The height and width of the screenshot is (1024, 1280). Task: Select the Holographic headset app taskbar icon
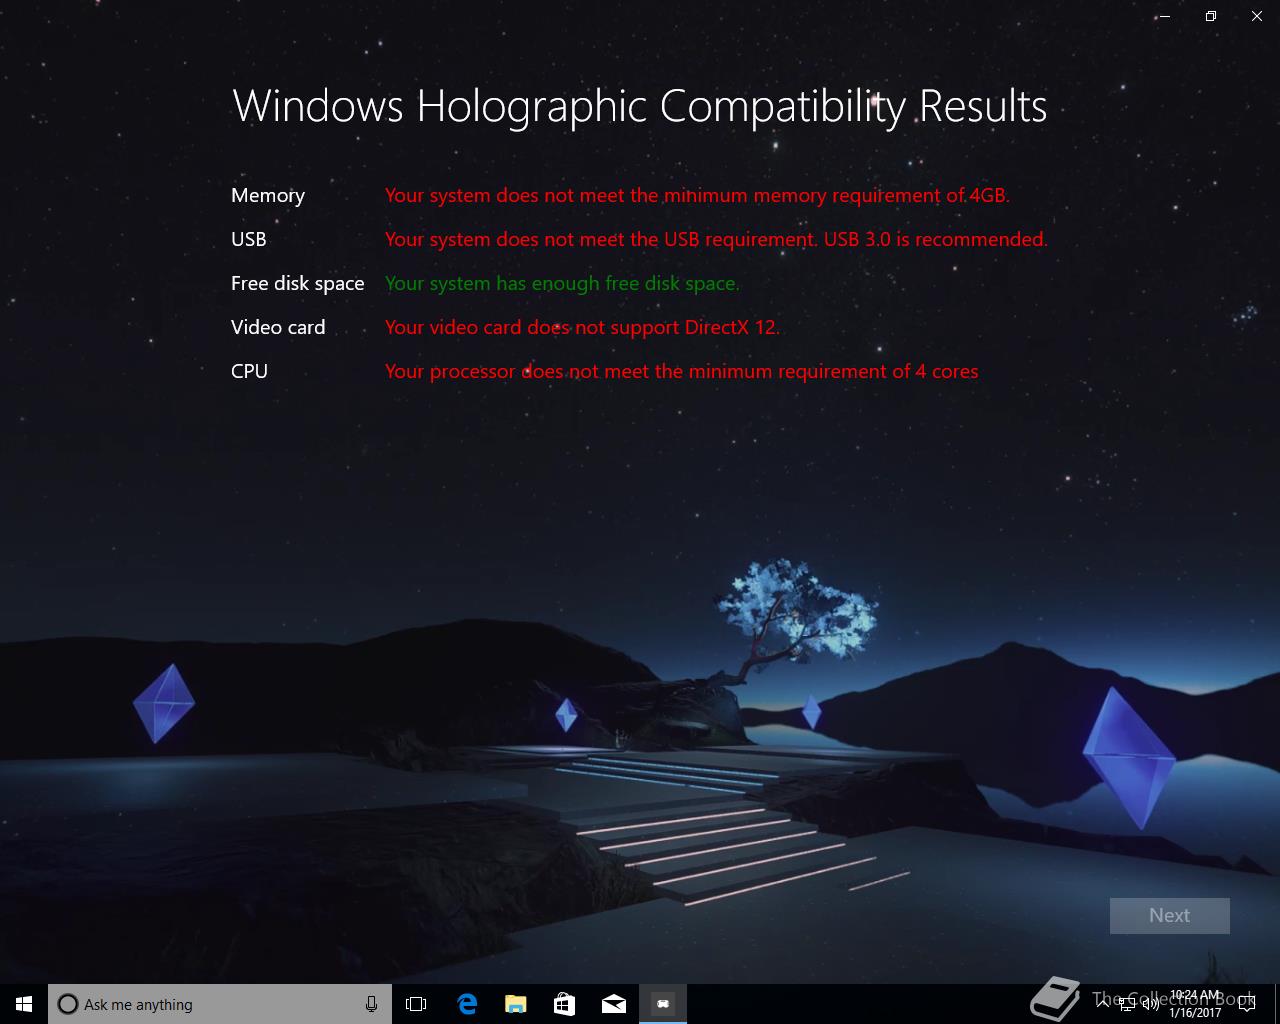(x=663, y=1004)
